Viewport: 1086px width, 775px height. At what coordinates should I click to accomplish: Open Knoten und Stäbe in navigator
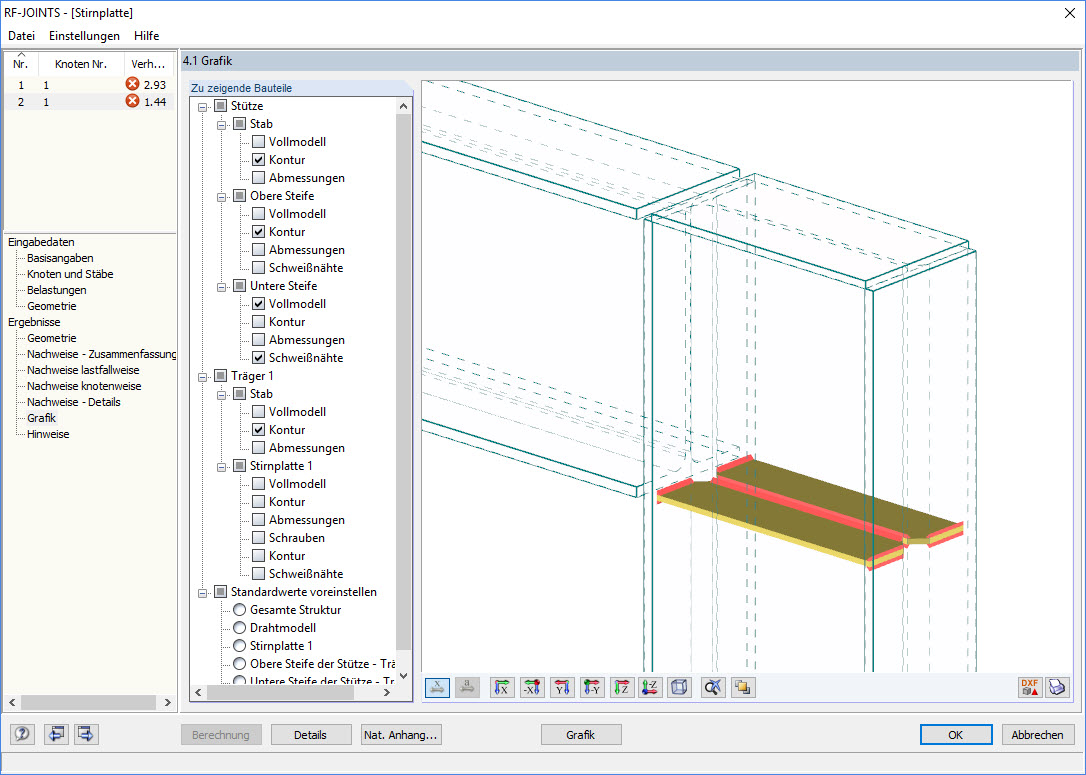click(x=70, y=274)
